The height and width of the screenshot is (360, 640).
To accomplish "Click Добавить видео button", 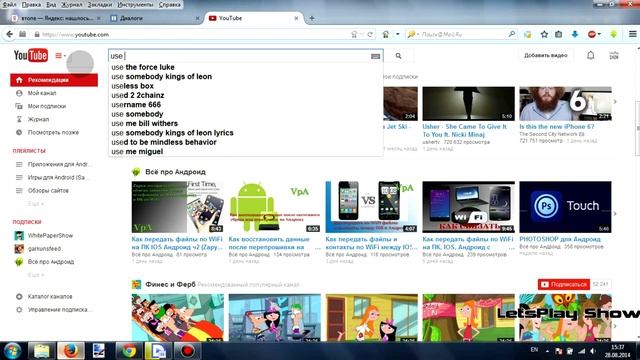I will coord(546,55).
